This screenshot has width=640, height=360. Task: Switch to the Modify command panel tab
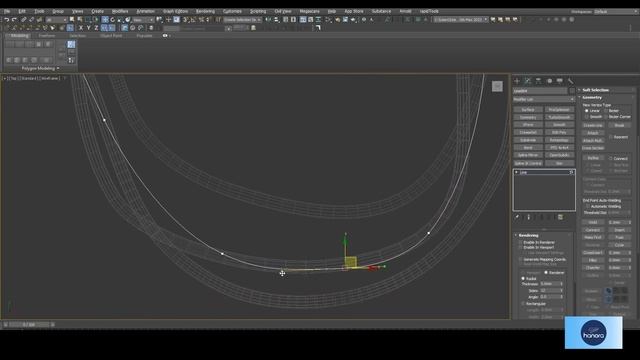click(x=527, y=81)
